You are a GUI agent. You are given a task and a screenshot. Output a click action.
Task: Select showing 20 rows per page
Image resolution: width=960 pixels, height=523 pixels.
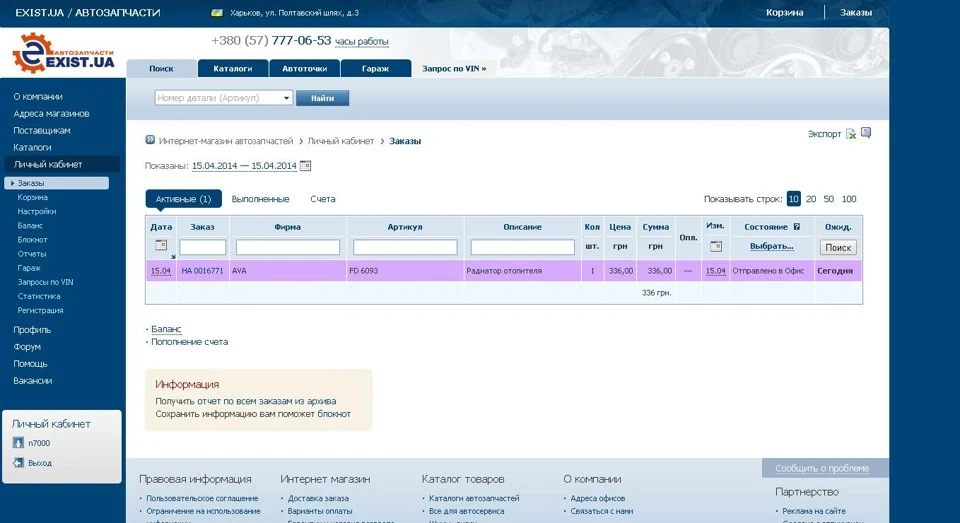point(811,199)
